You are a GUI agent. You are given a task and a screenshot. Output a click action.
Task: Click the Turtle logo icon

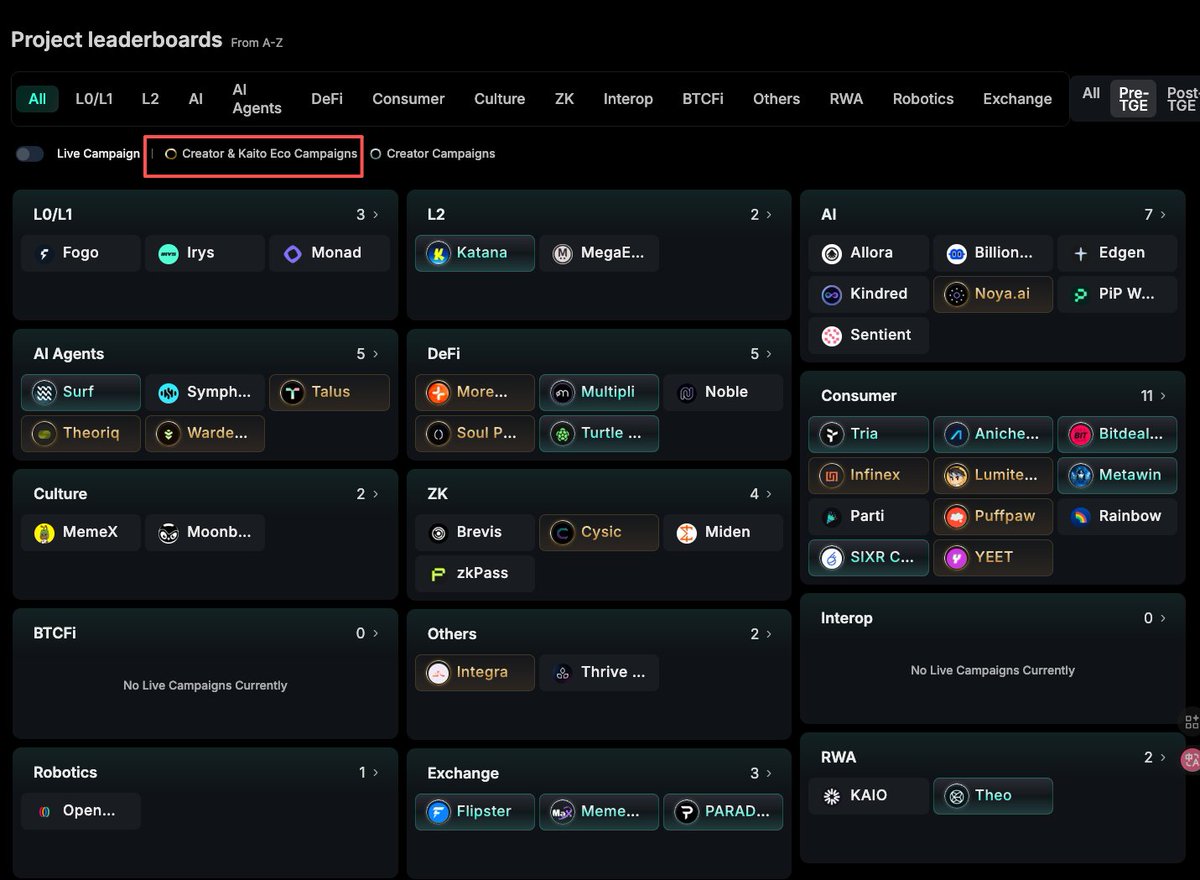(562, 434)
